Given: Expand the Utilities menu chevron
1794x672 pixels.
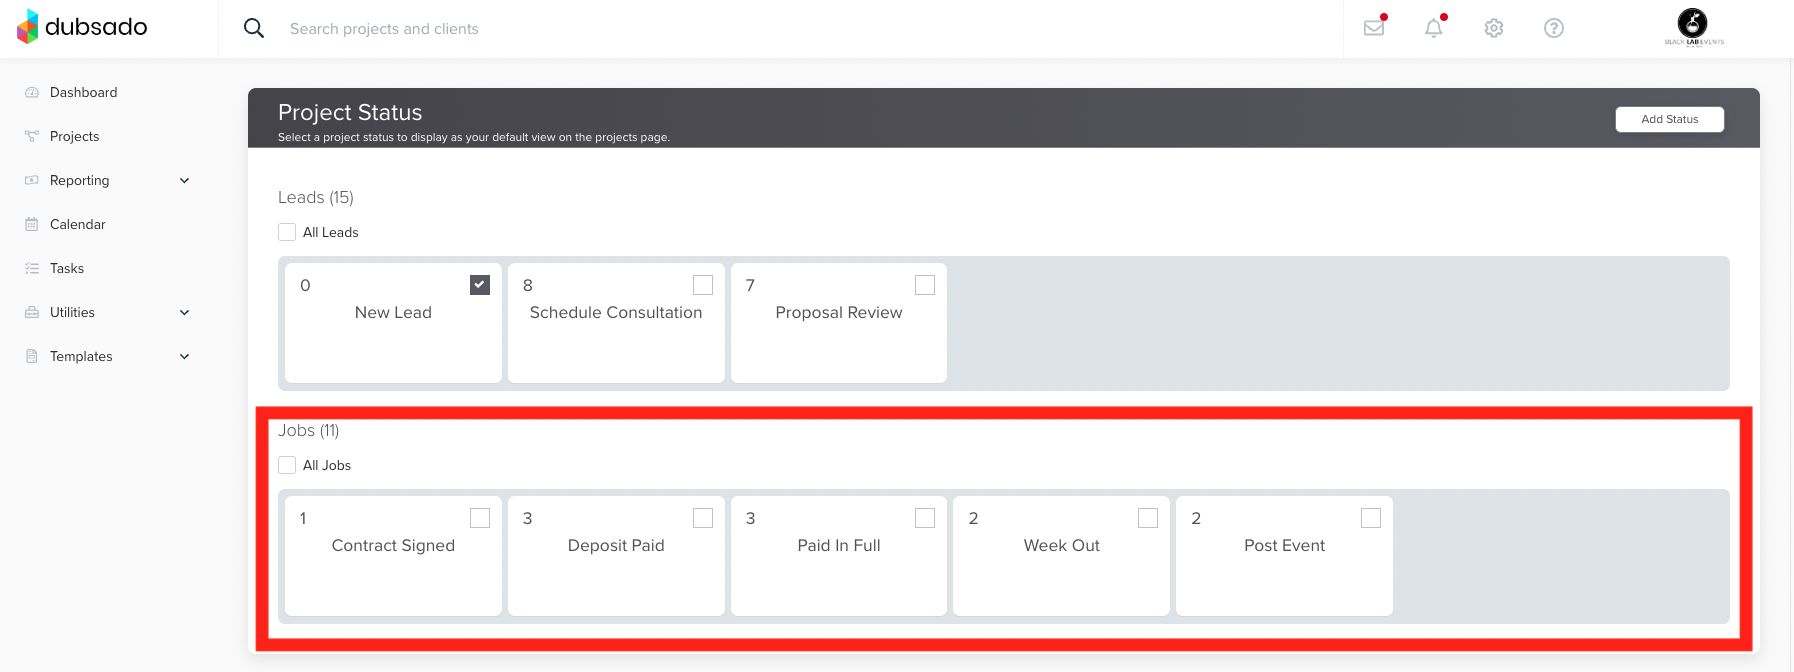Looking at the screenshot, I should tap(184, 312).
